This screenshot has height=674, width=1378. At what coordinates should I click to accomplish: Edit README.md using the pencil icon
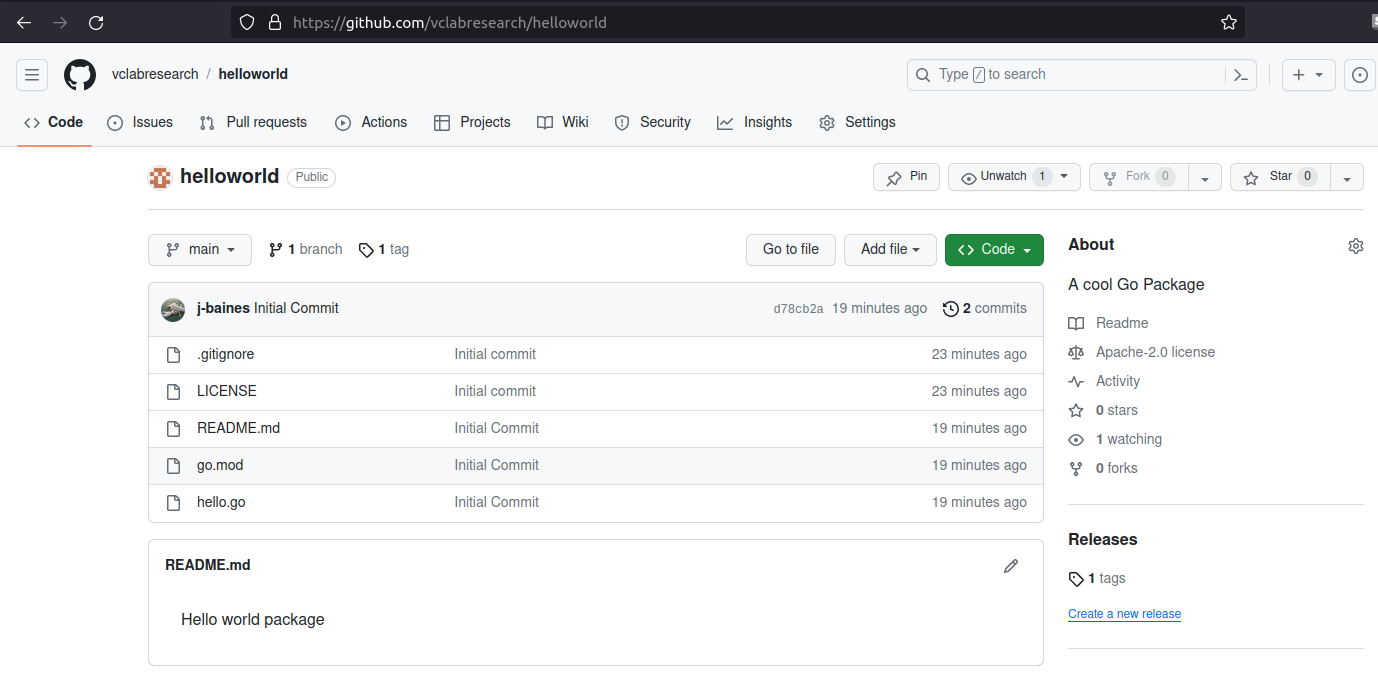point(1010,565)
